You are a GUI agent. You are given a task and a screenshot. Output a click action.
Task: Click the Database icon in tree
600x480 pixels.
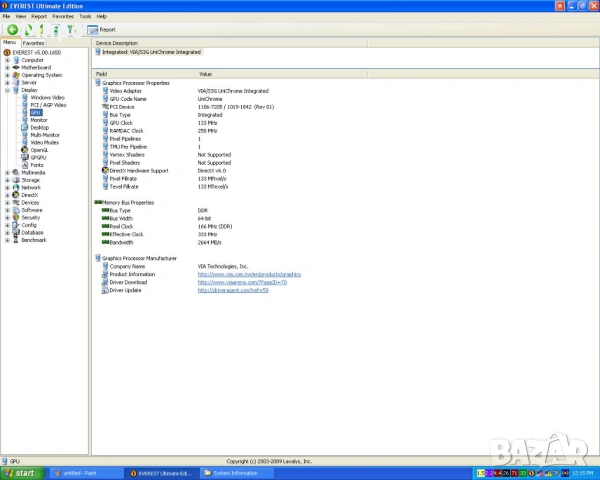coord(16,232)
